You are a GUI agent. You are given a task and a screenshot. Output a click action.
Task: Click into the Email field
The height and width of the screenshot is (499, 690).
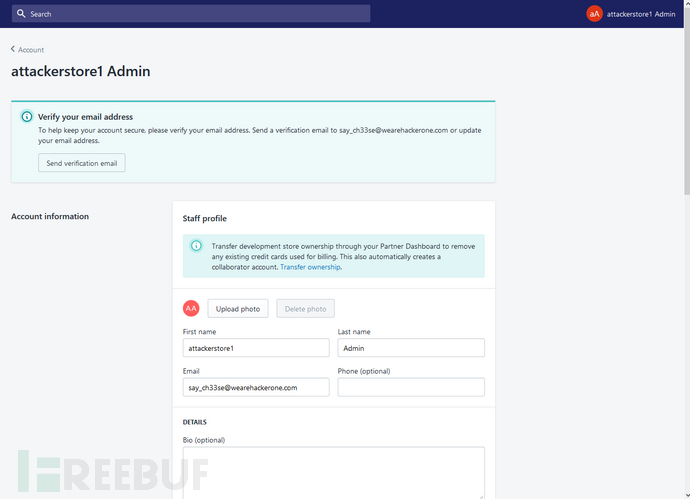256,388
